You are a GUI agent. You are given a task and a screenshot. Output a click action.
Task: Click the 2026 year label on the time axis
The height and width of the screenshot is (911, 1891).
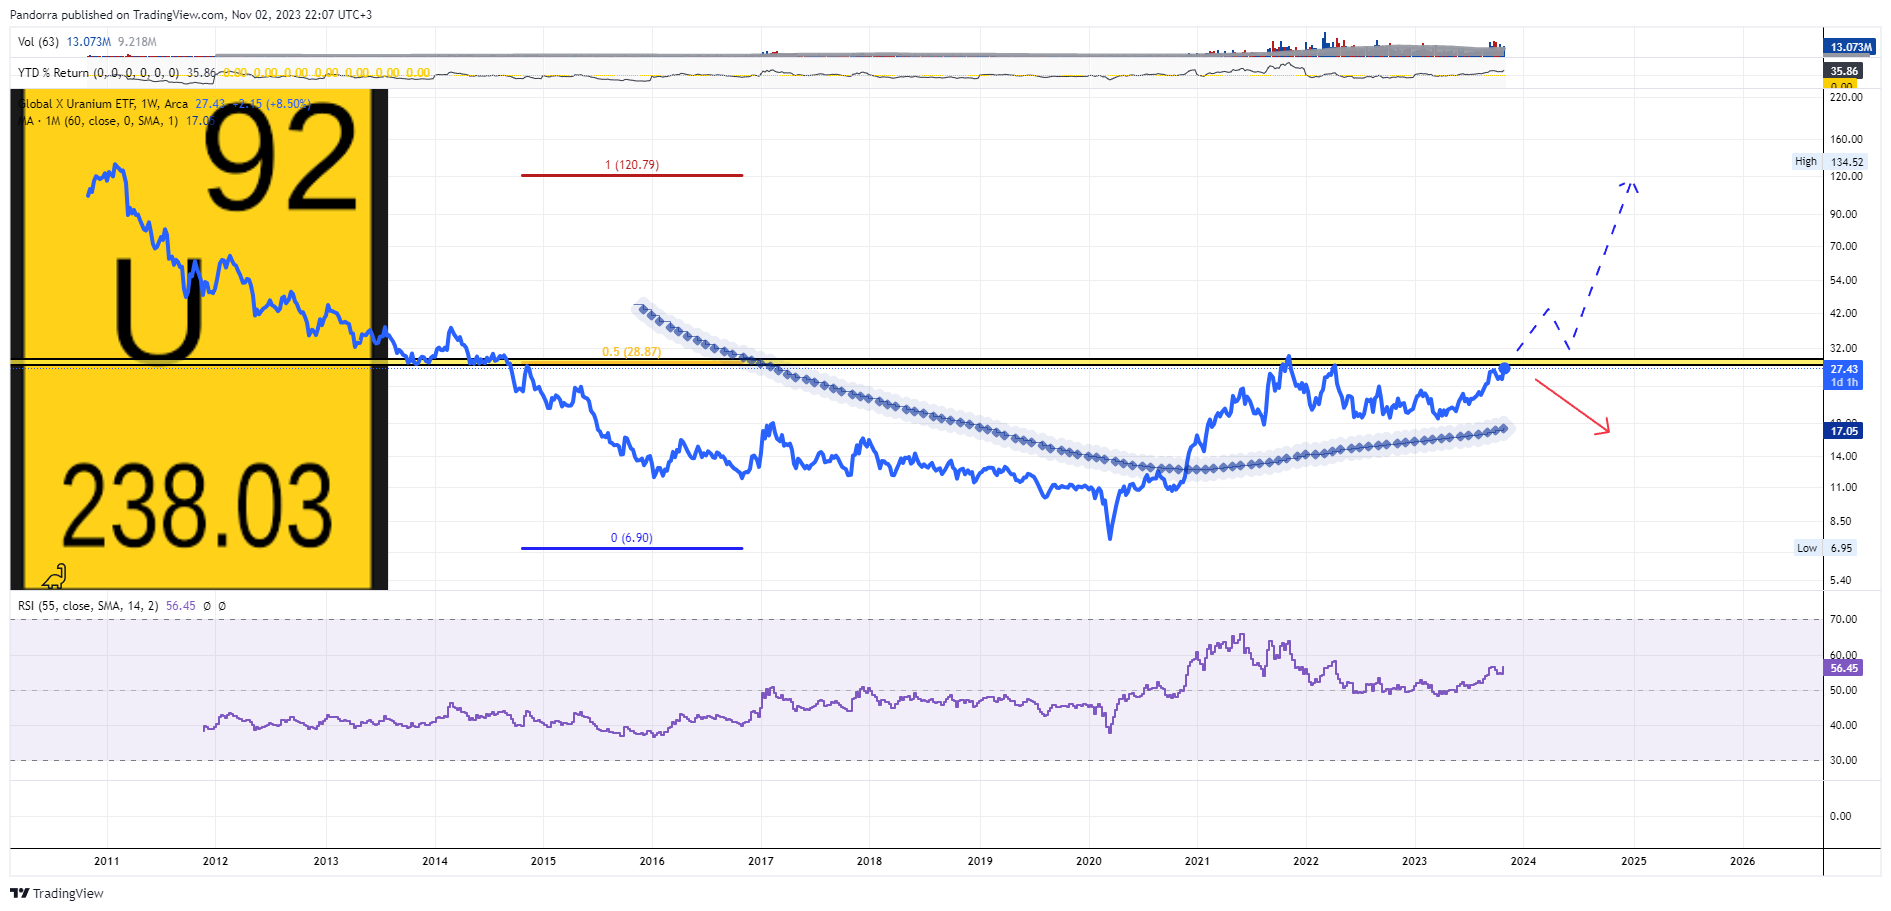click(x=1743, y=862)
